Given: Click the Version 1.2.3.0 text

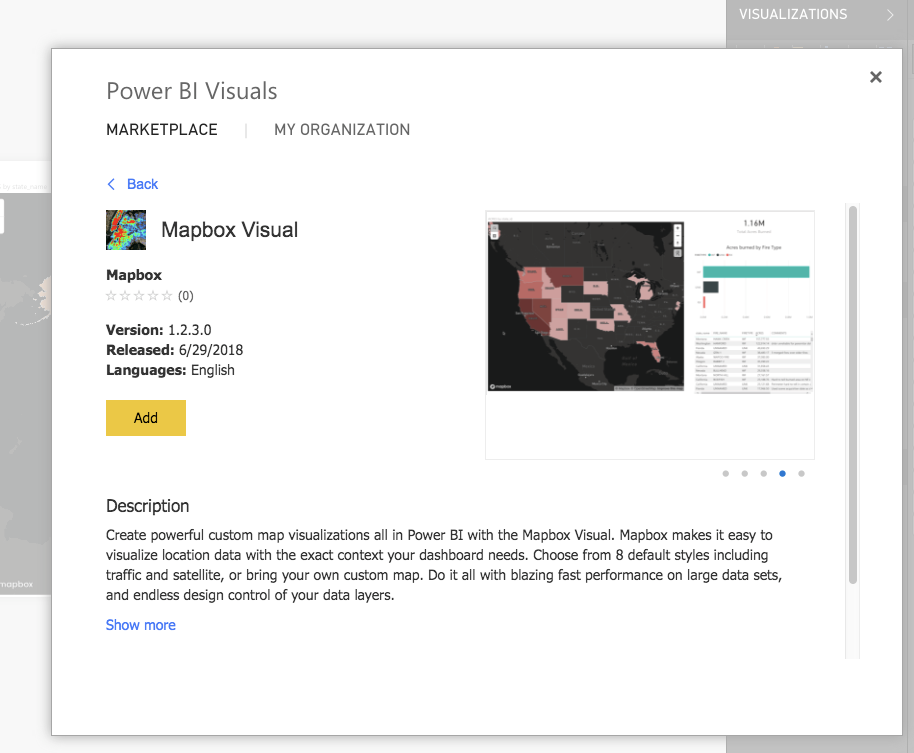Looking at the screenshot, I should [x=159, y=330].
